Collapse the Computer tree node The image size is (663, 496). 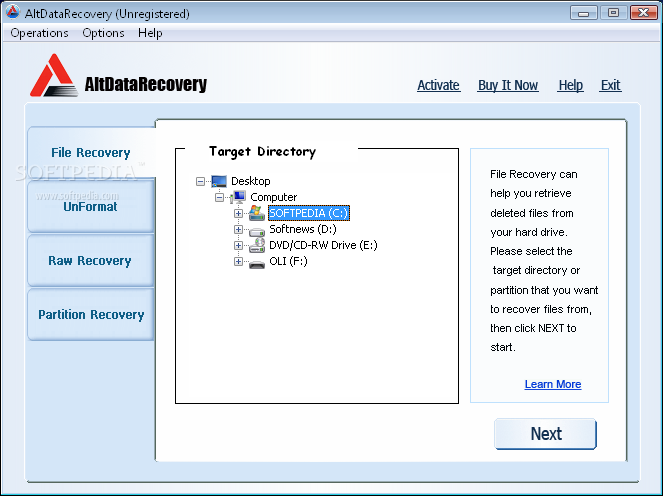[x=219, y=197]
